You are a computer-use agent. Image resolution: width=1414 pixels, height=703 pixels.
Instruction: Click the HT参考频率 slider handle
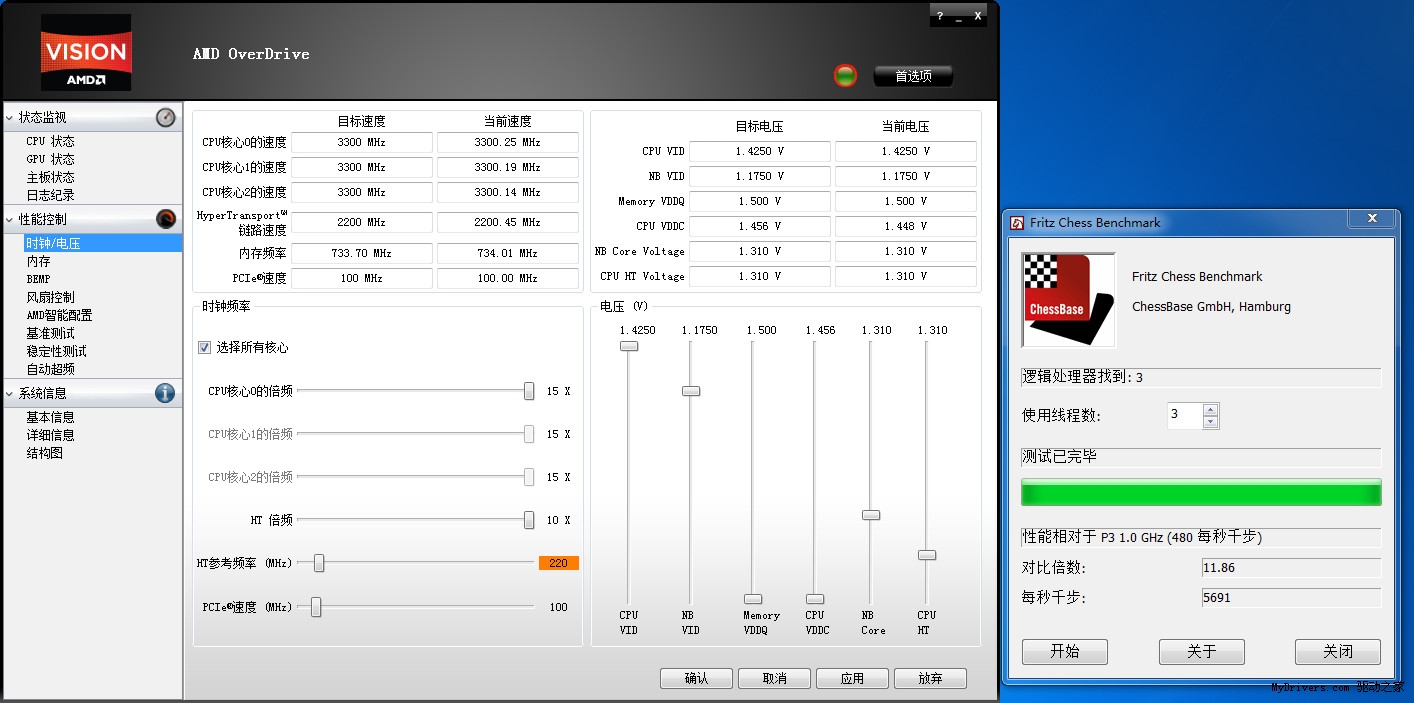tap(319, 563)
